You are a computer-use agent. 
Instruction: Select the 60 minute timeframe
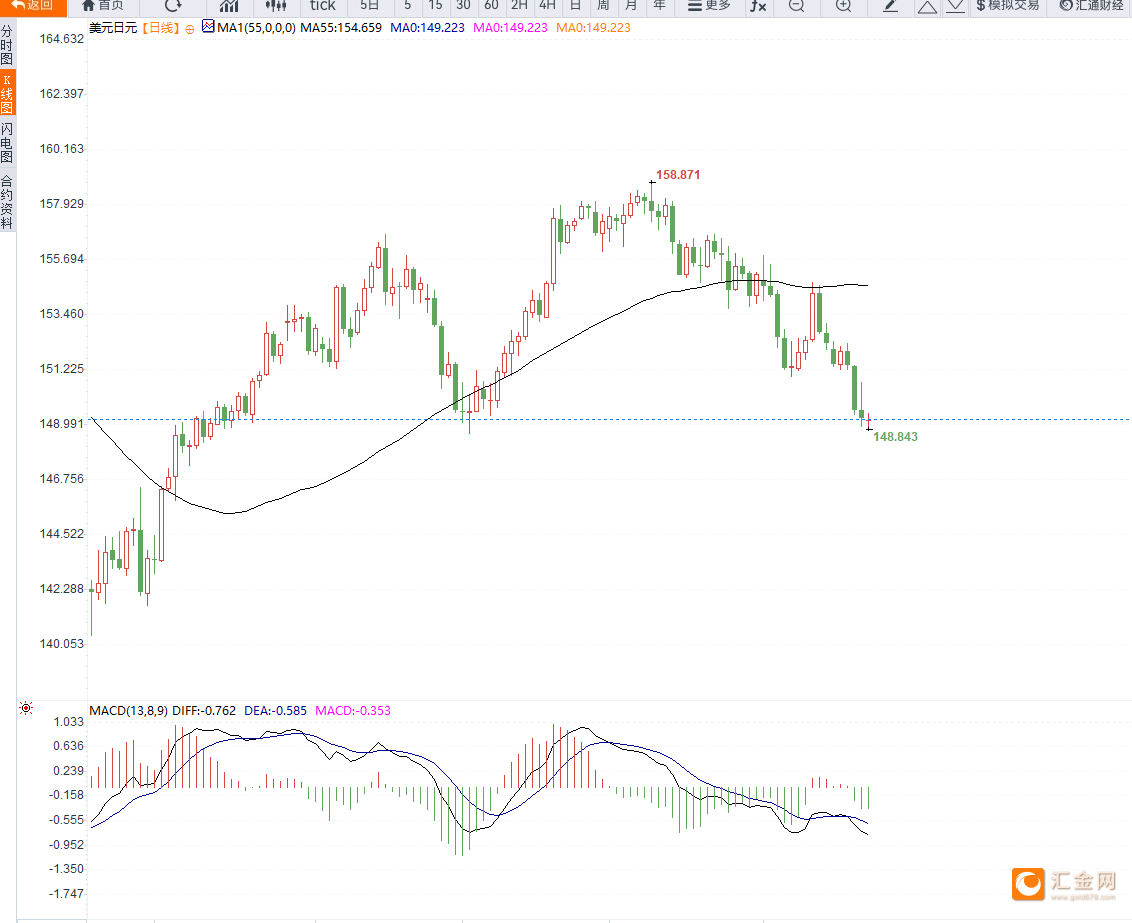click(492, 6)
